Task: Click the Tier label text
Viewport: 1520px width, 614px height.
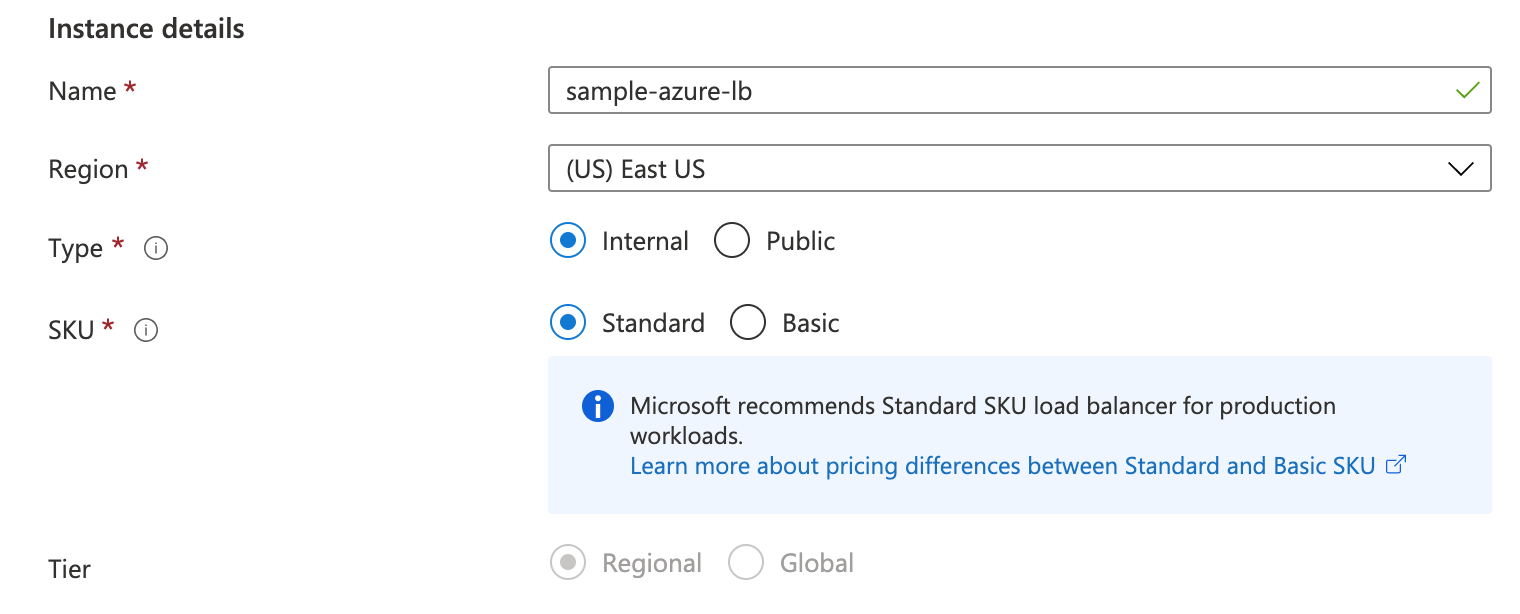Action: (69, 569)
